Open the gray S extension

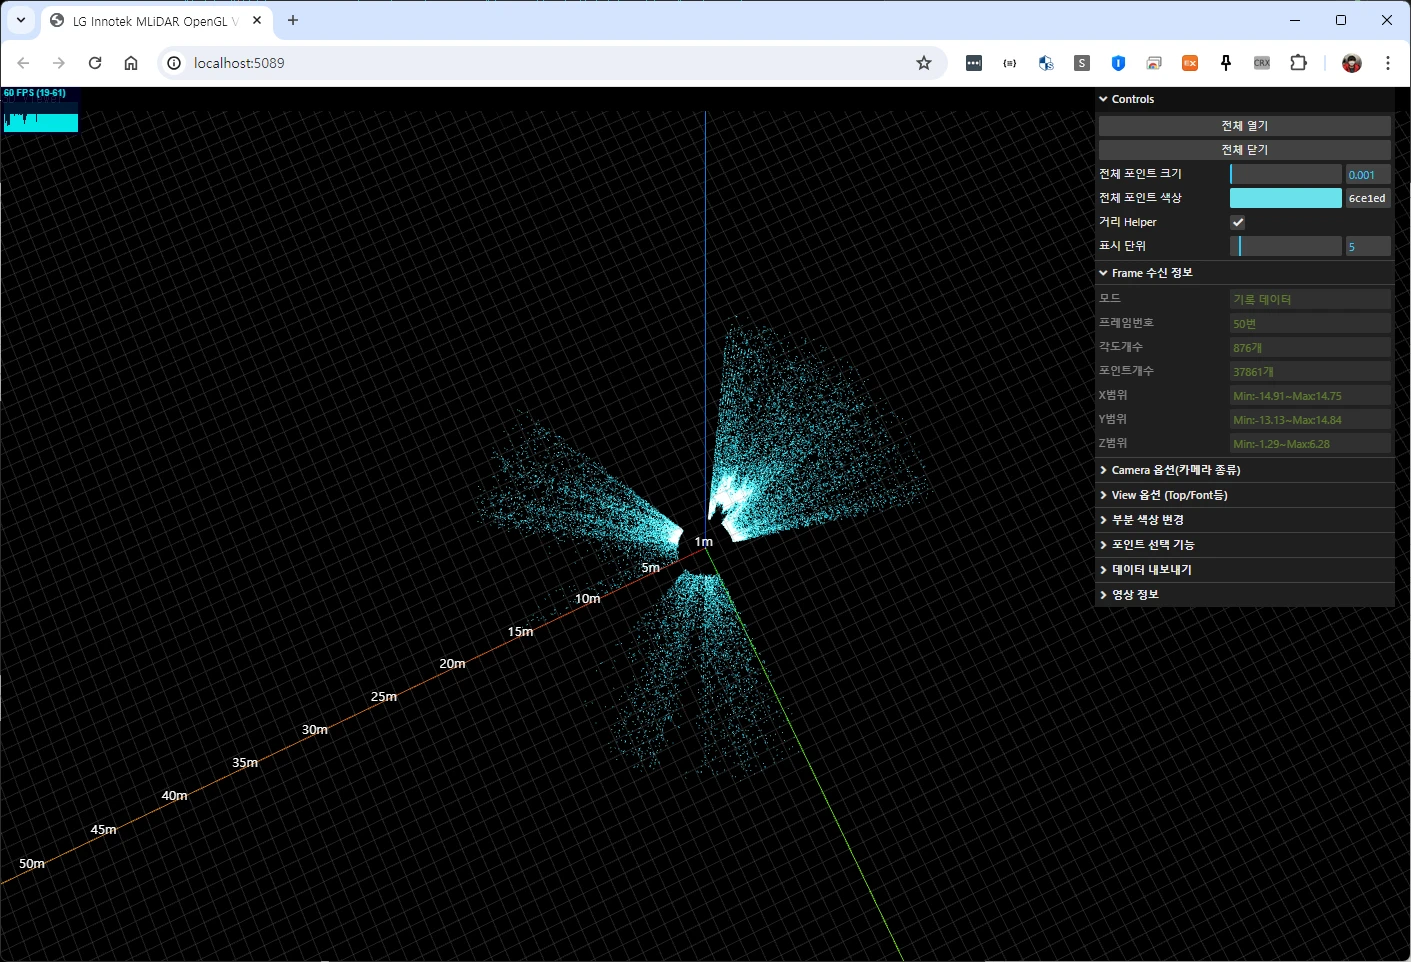point(1082,63)
